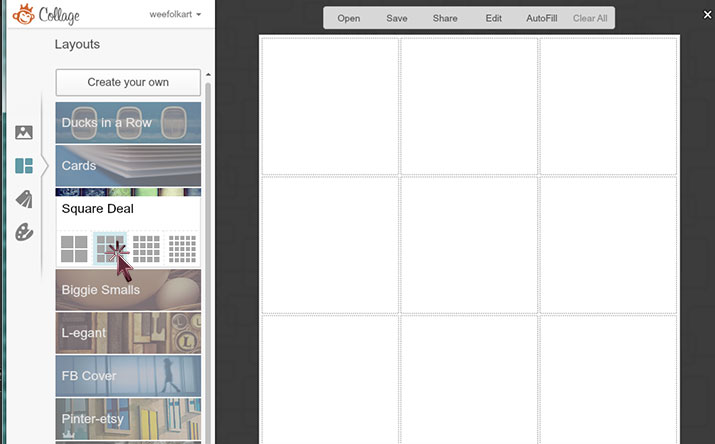This screenshot has width=715, height=444.
Task: Expand the Pinter-etsy layout category
Action: [128, 419]
